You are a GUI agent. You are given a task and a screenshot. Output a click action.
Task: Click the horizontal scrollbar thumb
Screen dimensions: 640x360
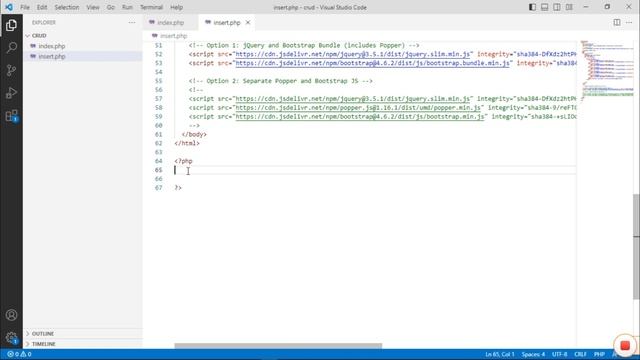(x=278, y=346)
